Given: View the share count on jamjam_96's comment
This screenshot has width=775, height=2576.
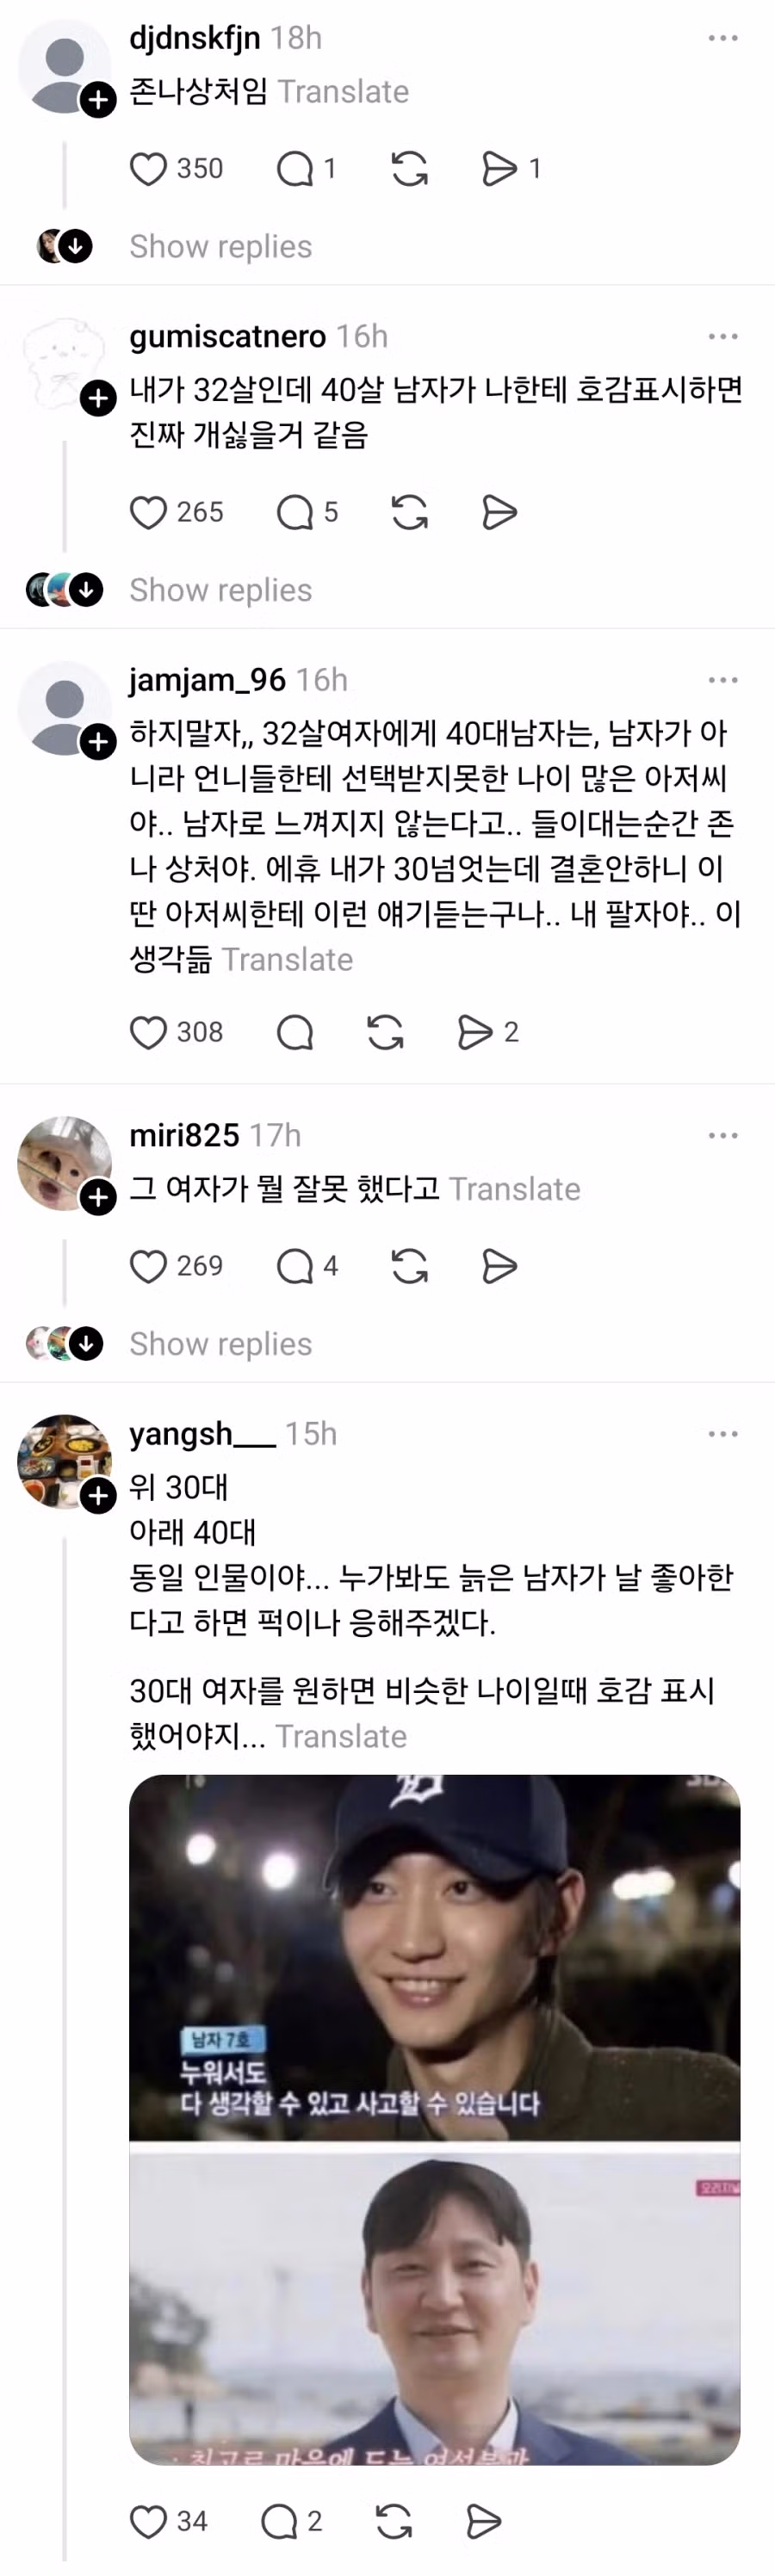Looking at the screenshot, I should point(510,1032).
